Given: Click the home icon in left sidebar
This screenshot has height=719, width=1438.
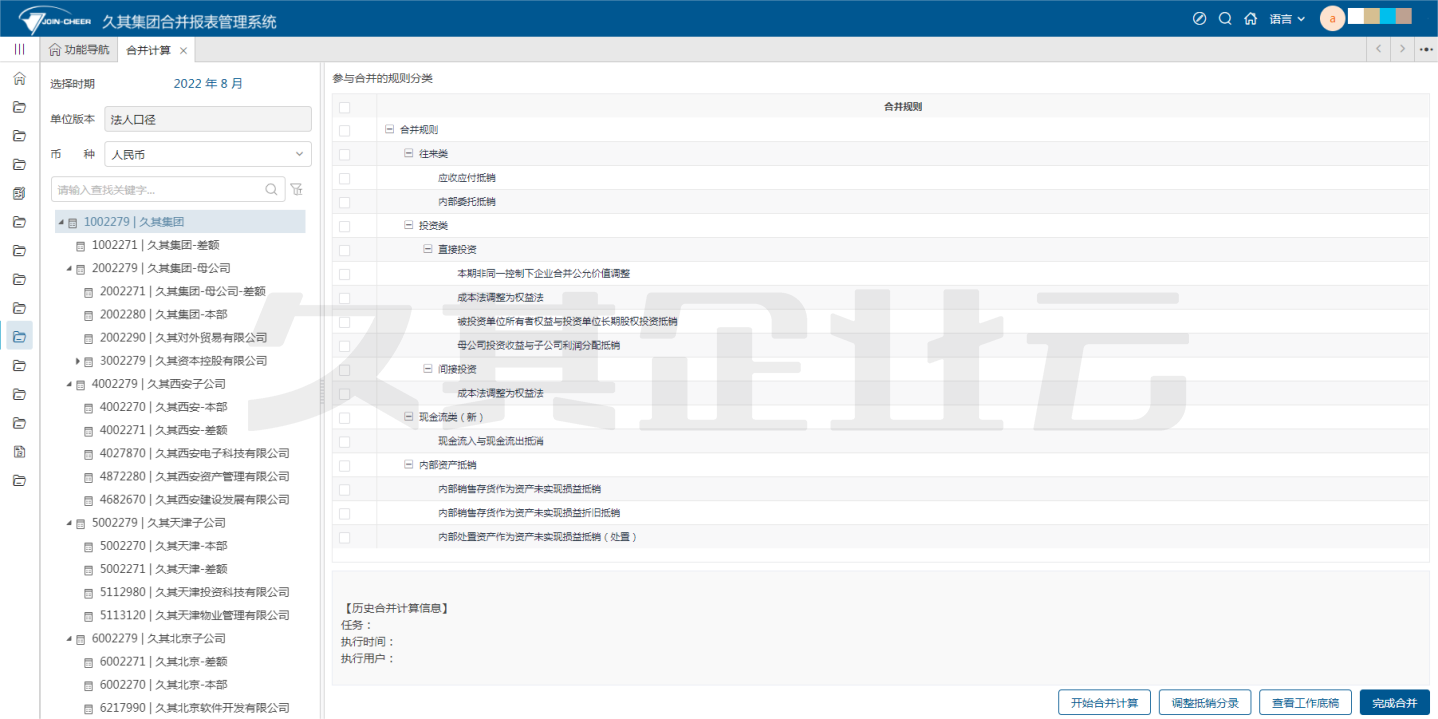Looking at the screenshot, I should pyautogui.click(x=19, y=78).
